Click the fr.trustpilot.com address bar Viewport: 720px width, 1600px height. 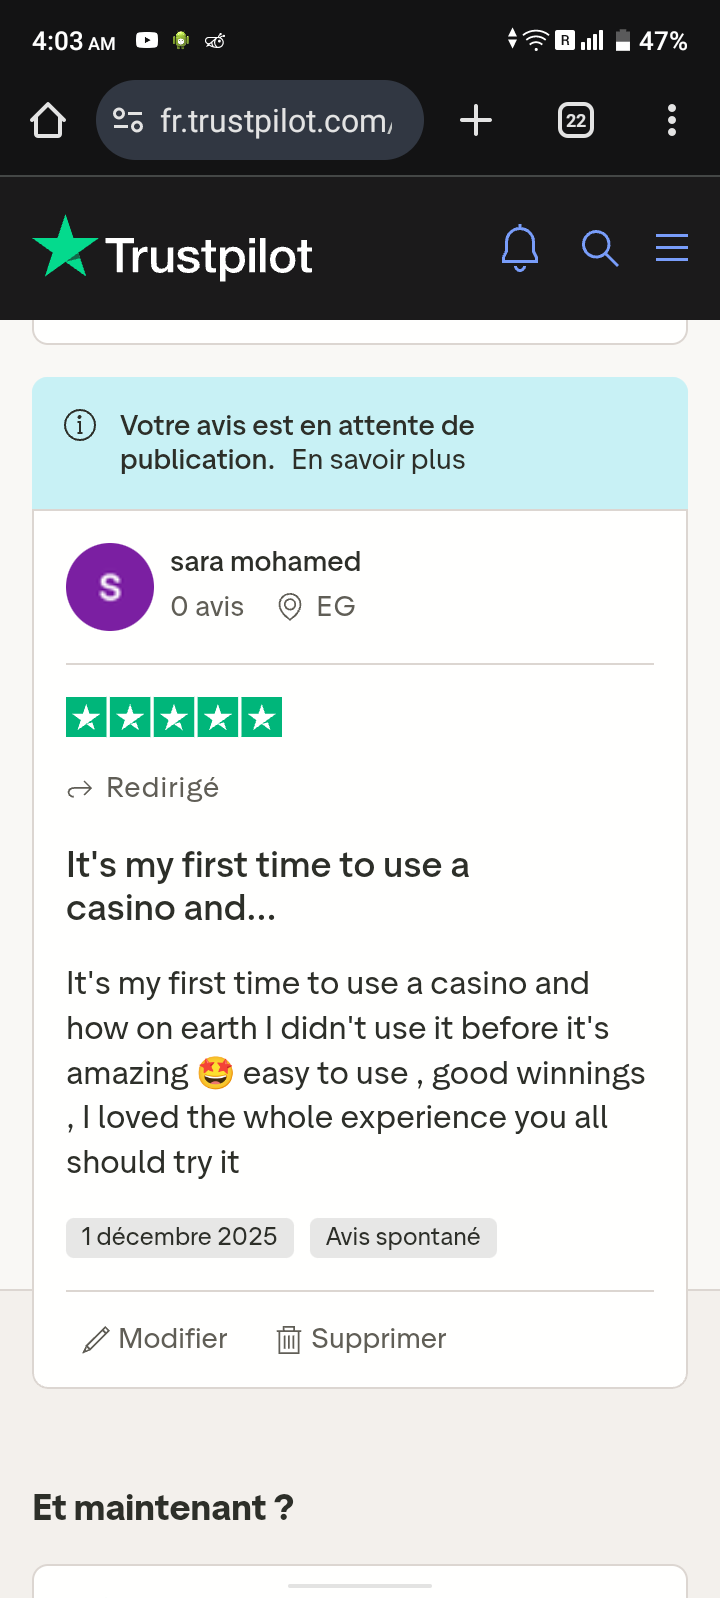260,120
